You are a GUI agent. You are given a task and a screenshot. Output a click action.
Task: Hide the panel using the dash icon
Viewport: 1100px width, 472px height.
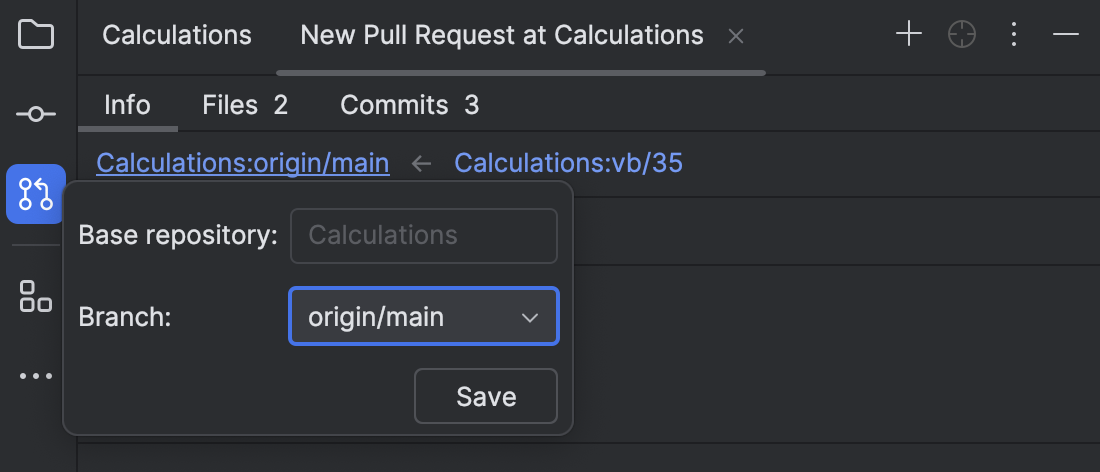tap(1066, 35)
